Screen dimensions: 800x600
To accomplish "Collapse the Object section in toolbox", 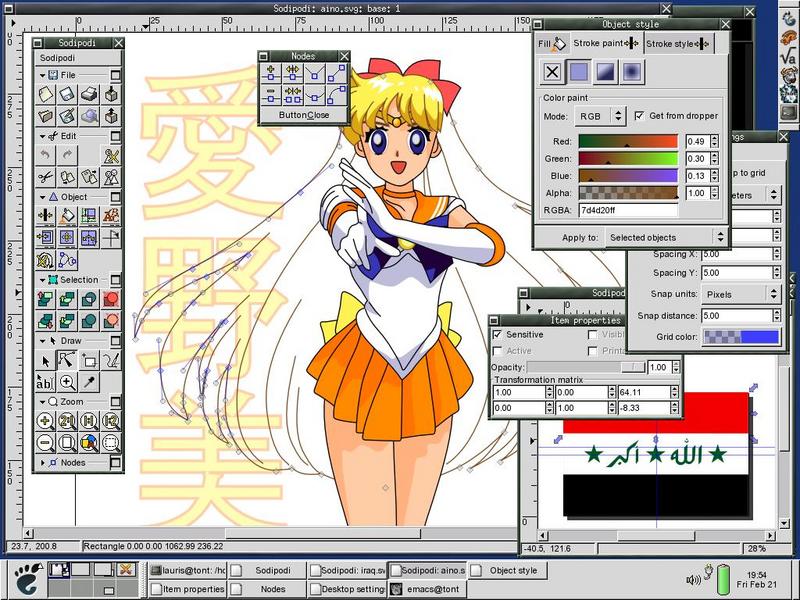I will coord(42,197).
